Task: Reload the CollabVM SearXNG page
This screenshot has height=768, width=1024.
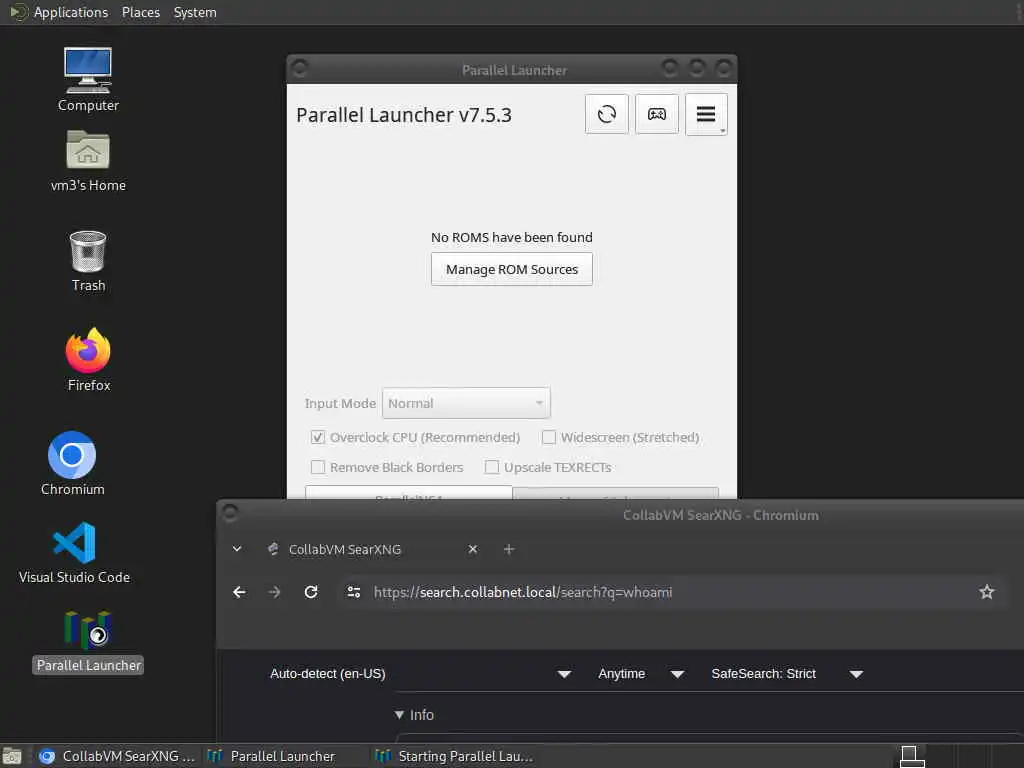Action: point(311,592)
